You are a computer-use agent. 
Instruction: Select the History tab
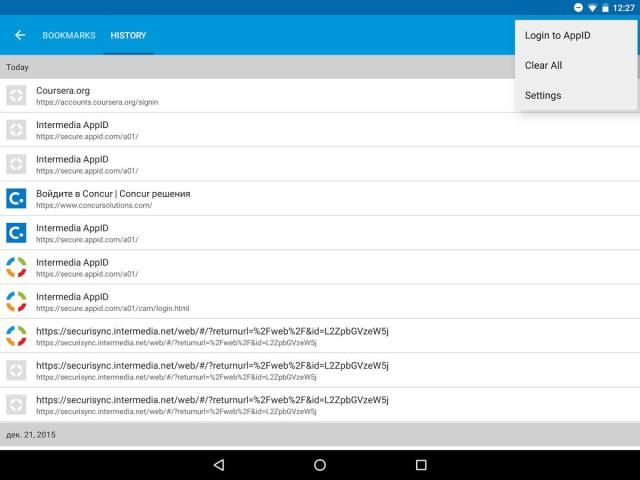[128, 36]
